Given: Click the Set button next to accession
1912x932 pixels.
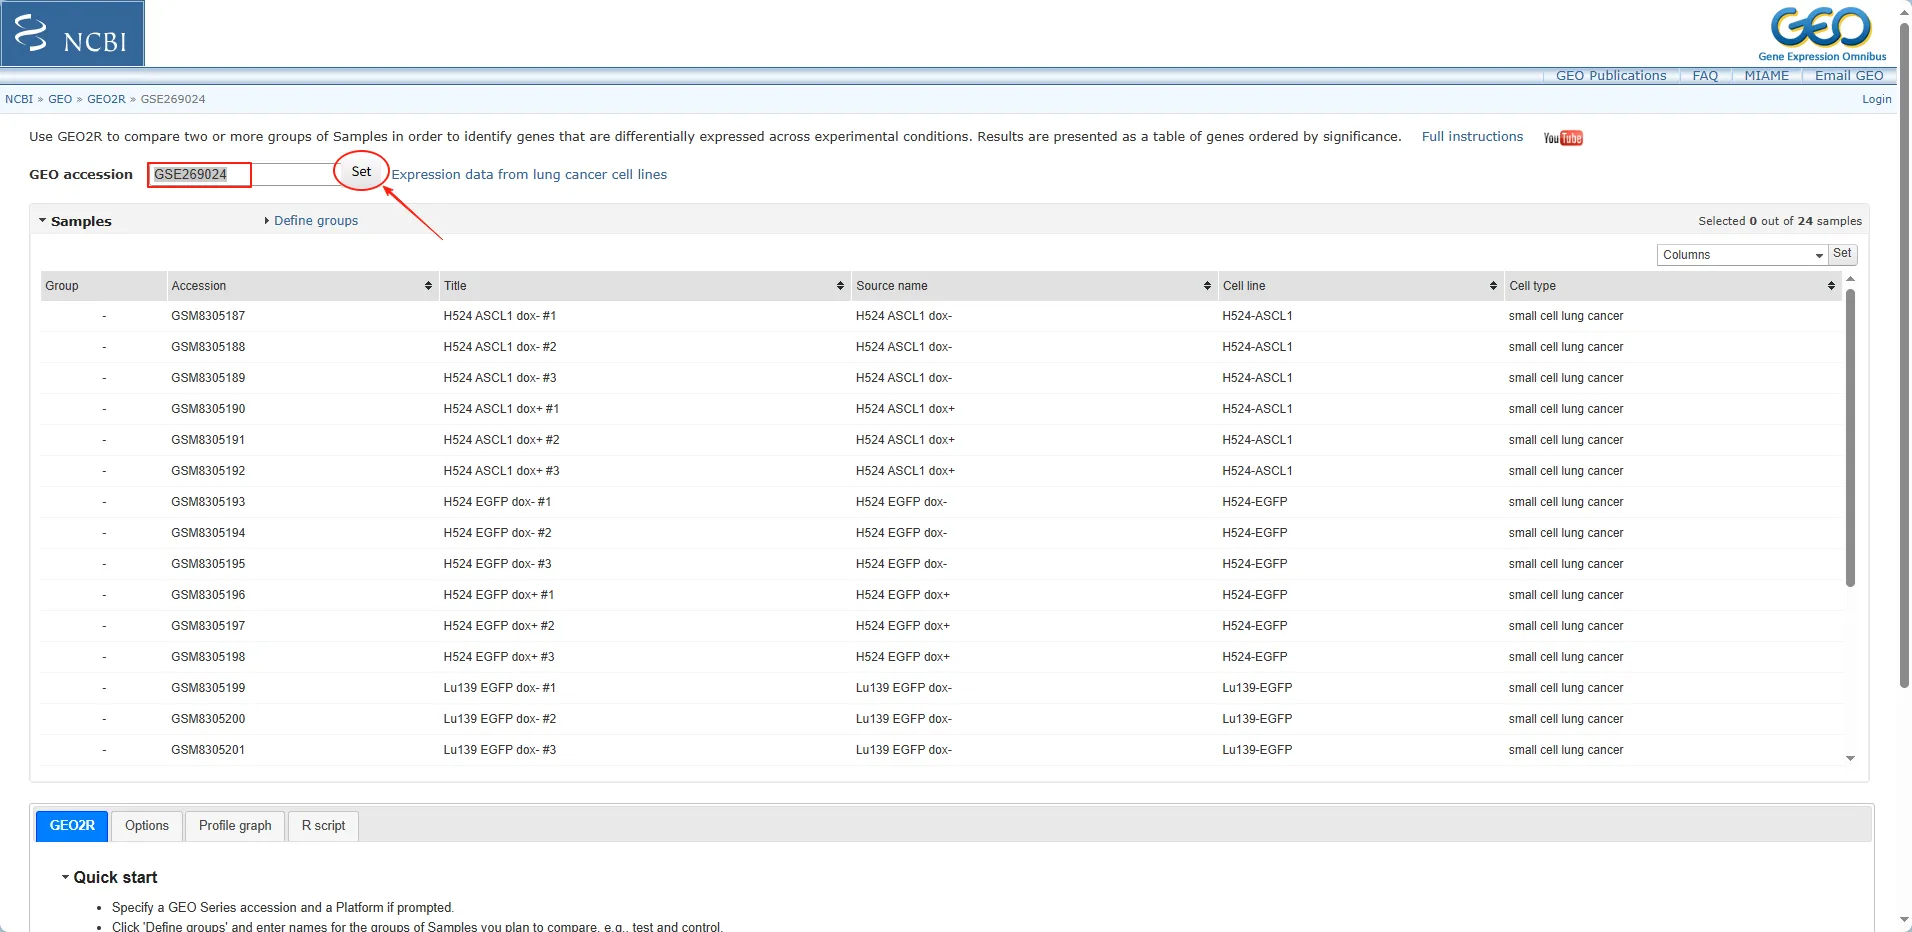Looking at the screenshot, I should pos(361,172).
